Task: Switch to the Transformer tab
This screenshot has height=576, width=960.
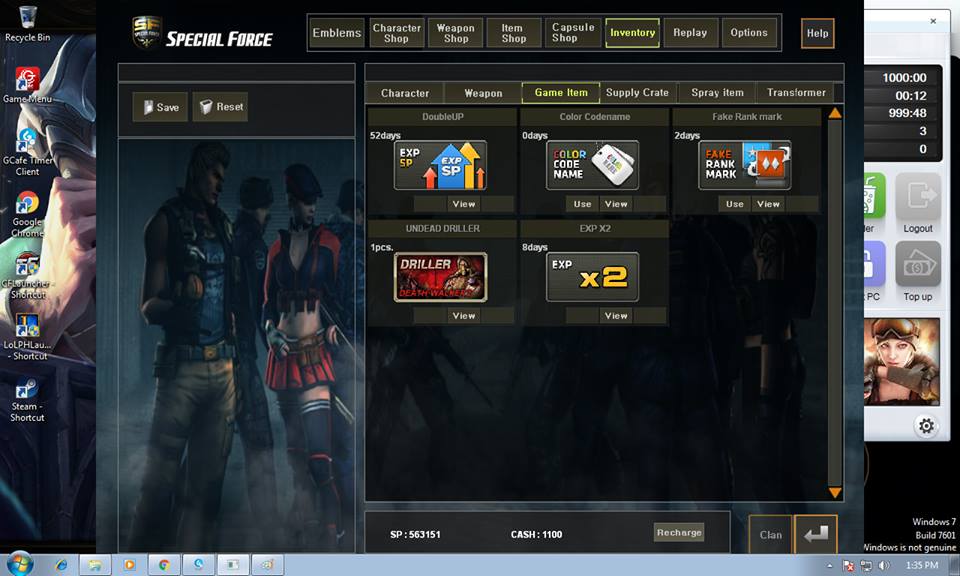Action: pyautogui.click(x=796, y=92)
